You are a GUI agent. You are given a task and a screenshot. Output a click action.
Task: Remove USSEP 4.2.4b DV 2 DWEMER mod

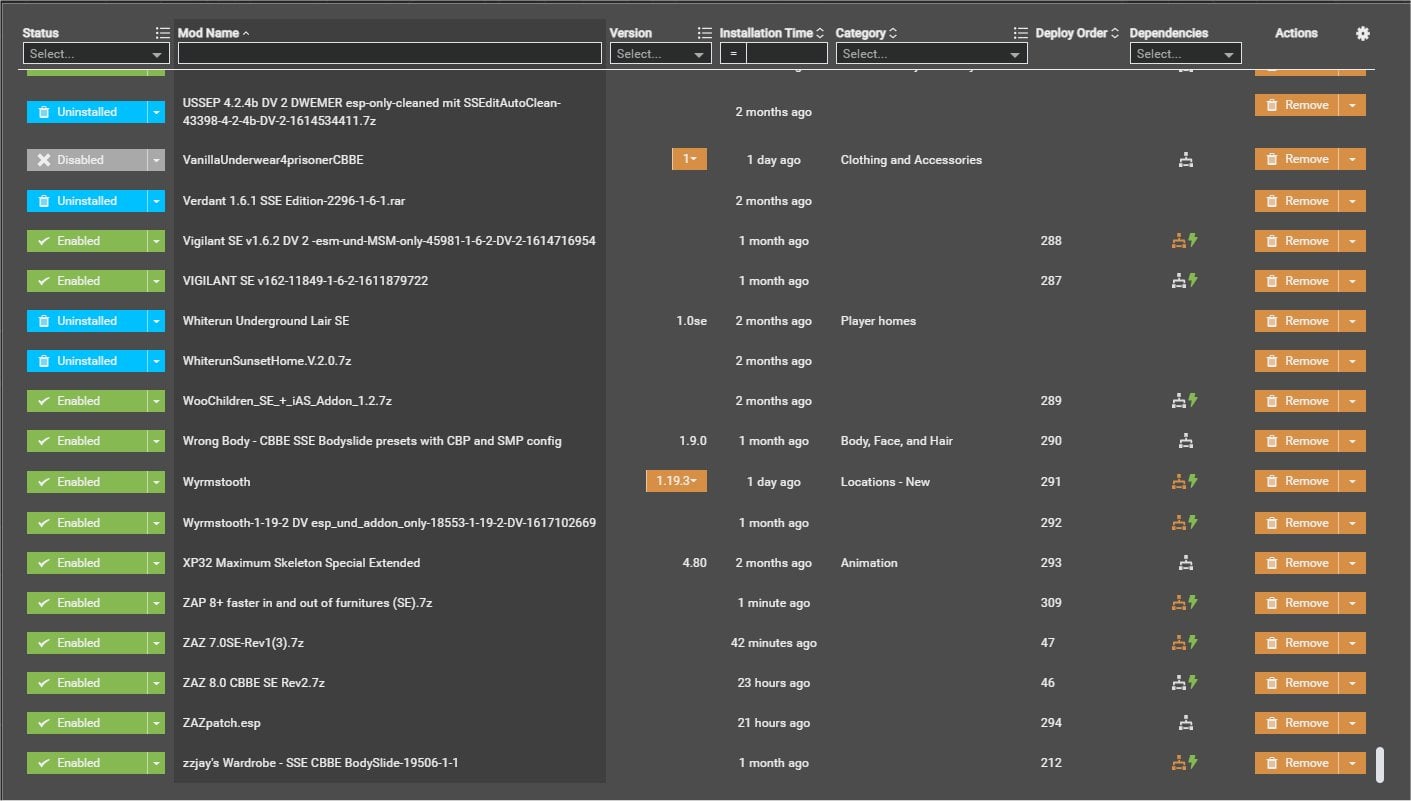1297,105
